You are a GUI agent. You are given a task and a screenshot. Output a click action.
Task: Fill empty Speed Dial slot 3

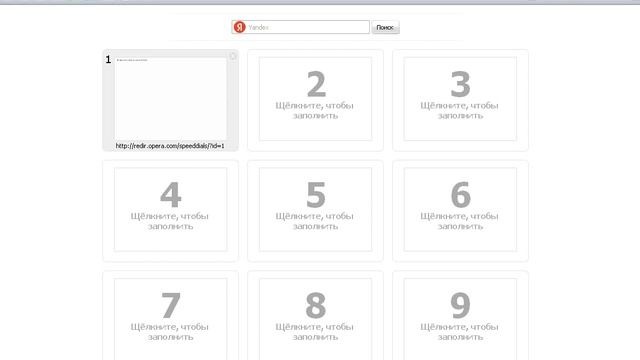(460, 99)
